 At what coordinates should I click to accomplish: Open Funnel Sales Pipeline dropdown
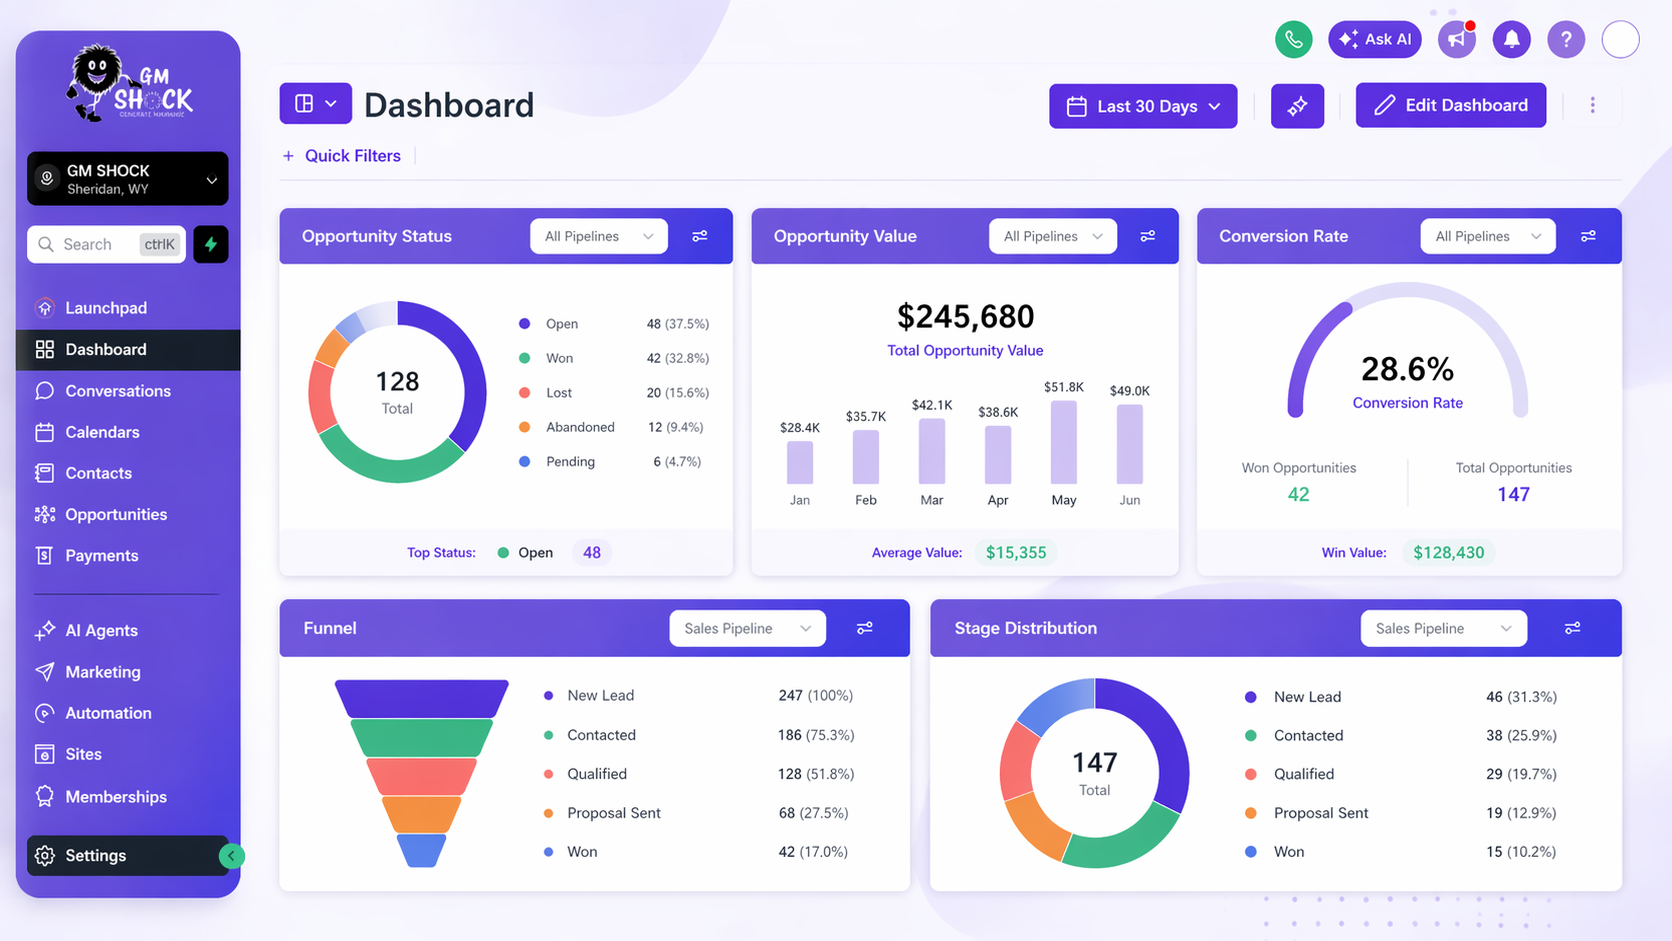point(747,628)
